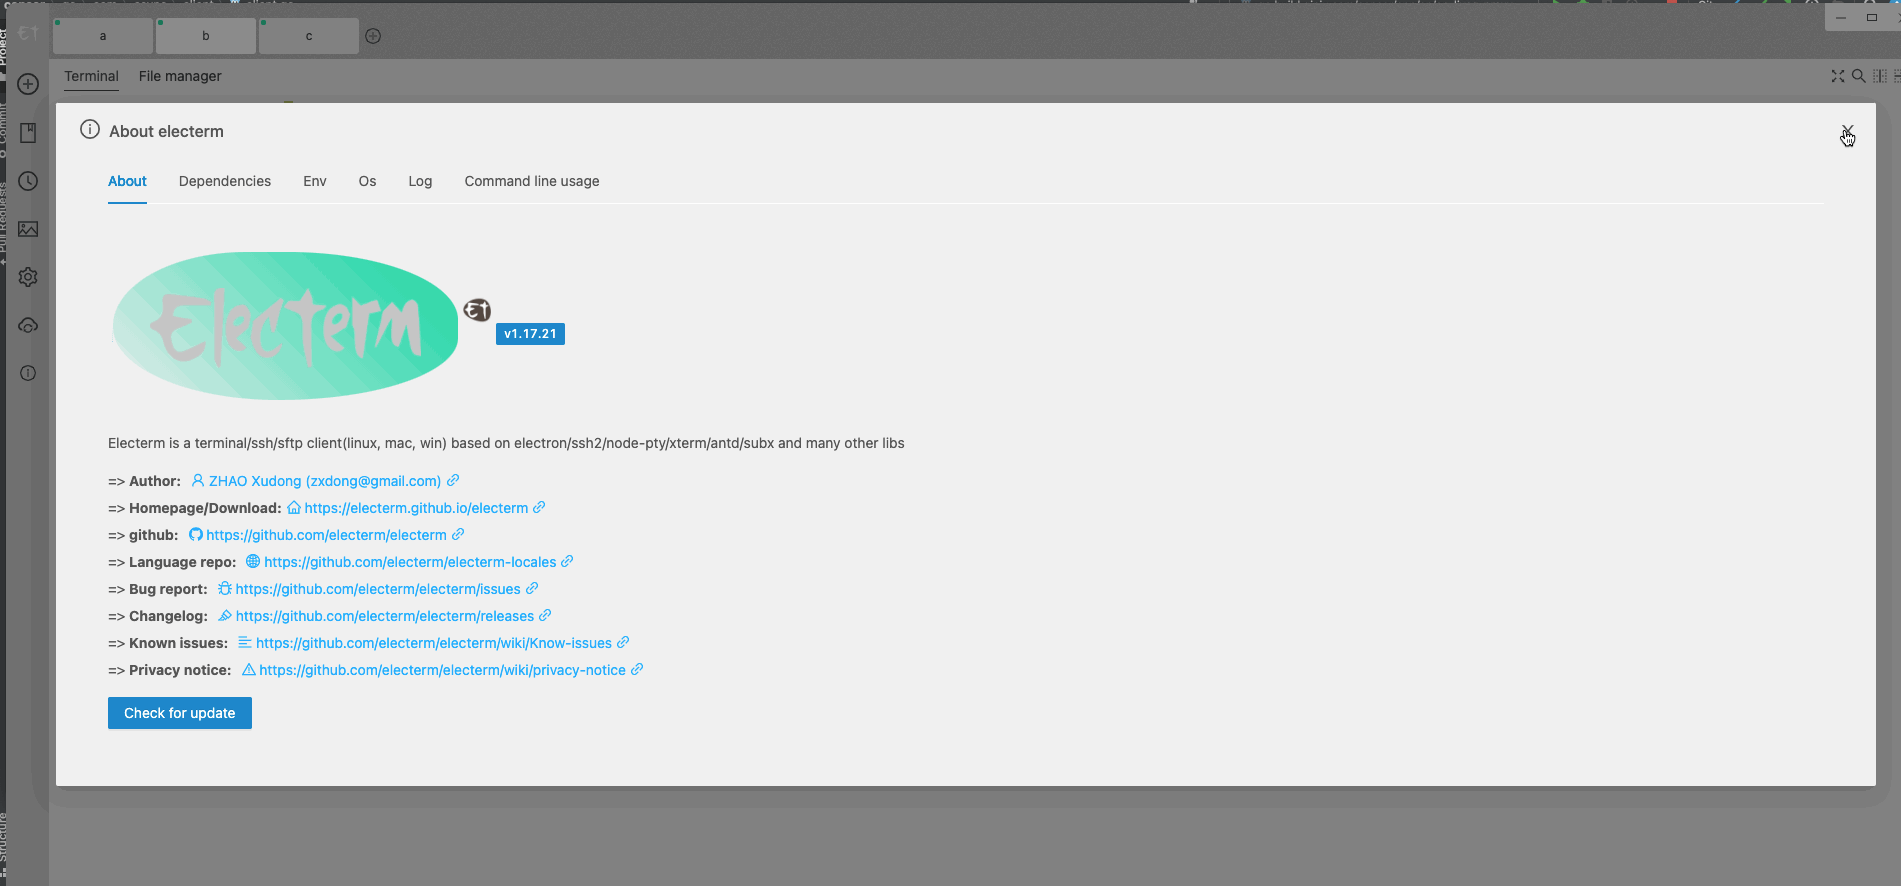Image resolution: width=1901 pixels, height=886 pixels.
Task: Click the Electerm oval logo image
Action: click(285, 326)
